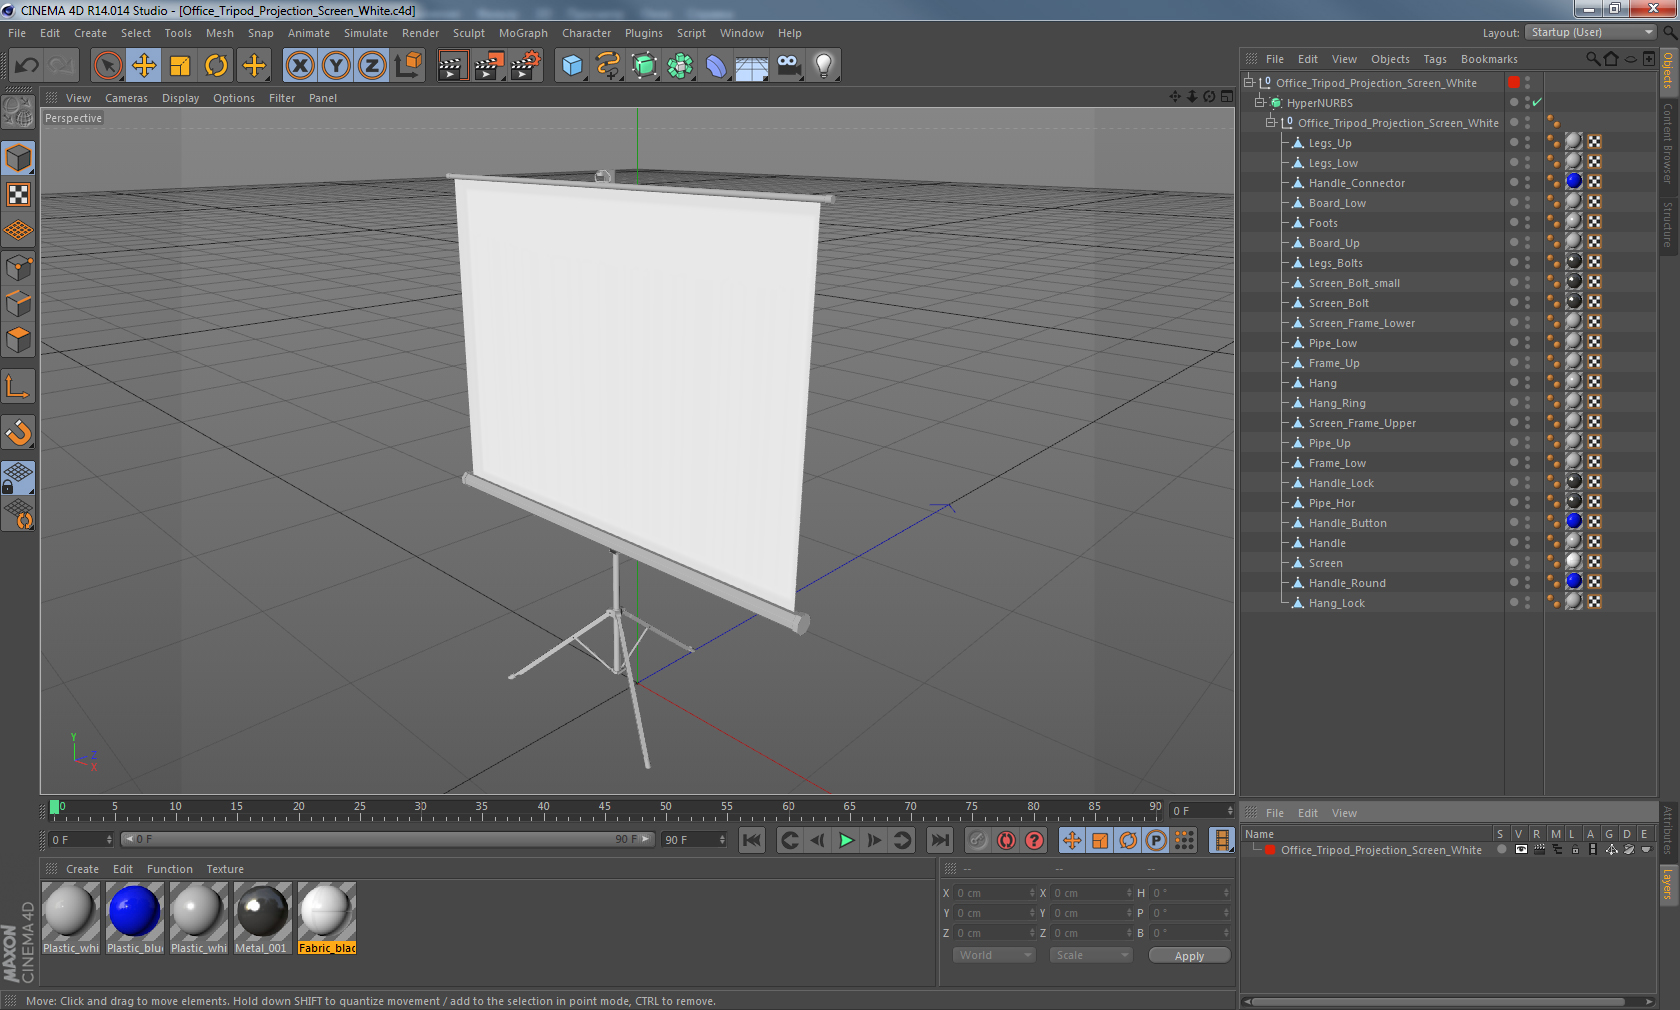Select the Plastic_blue material swatch
1680x1010 pixels.
coord(134,918)
